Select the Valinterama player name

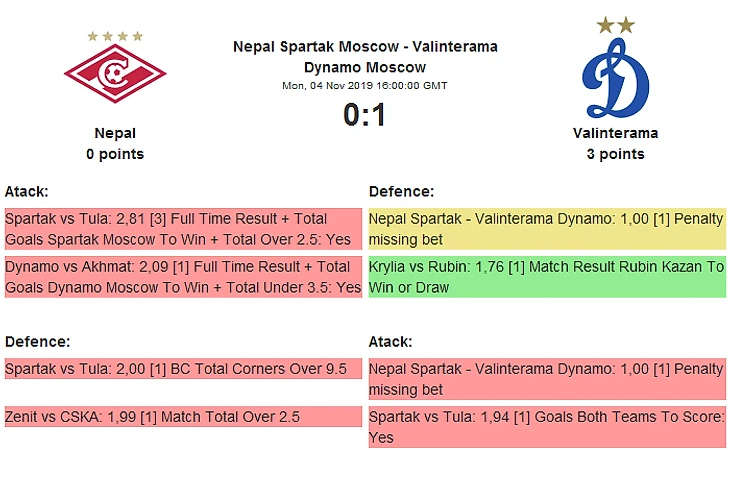615,133
